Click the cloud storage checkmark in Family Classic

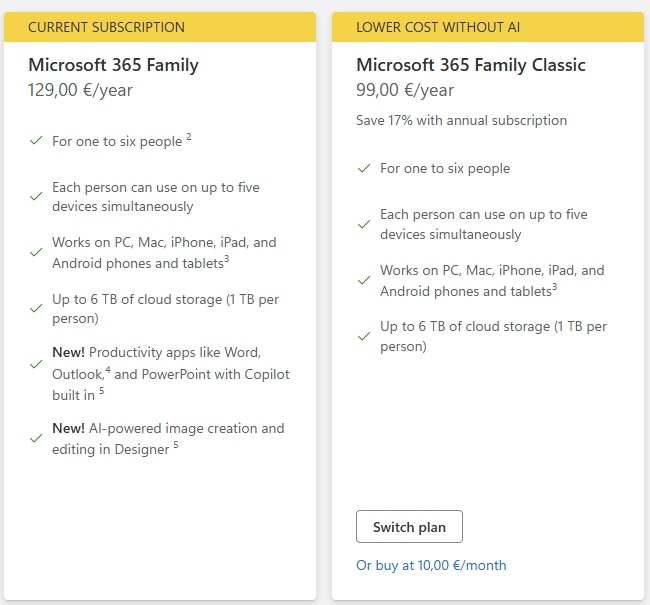[364, 336]
